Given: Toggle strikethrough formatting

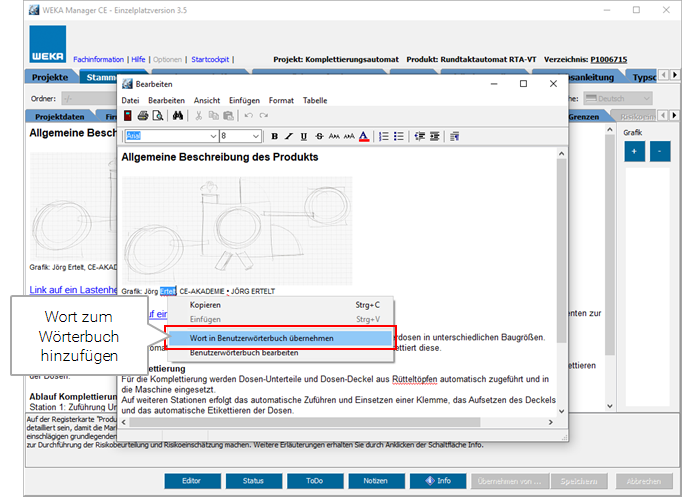Looking at the screenshot, I should click(x=319, y=136).
